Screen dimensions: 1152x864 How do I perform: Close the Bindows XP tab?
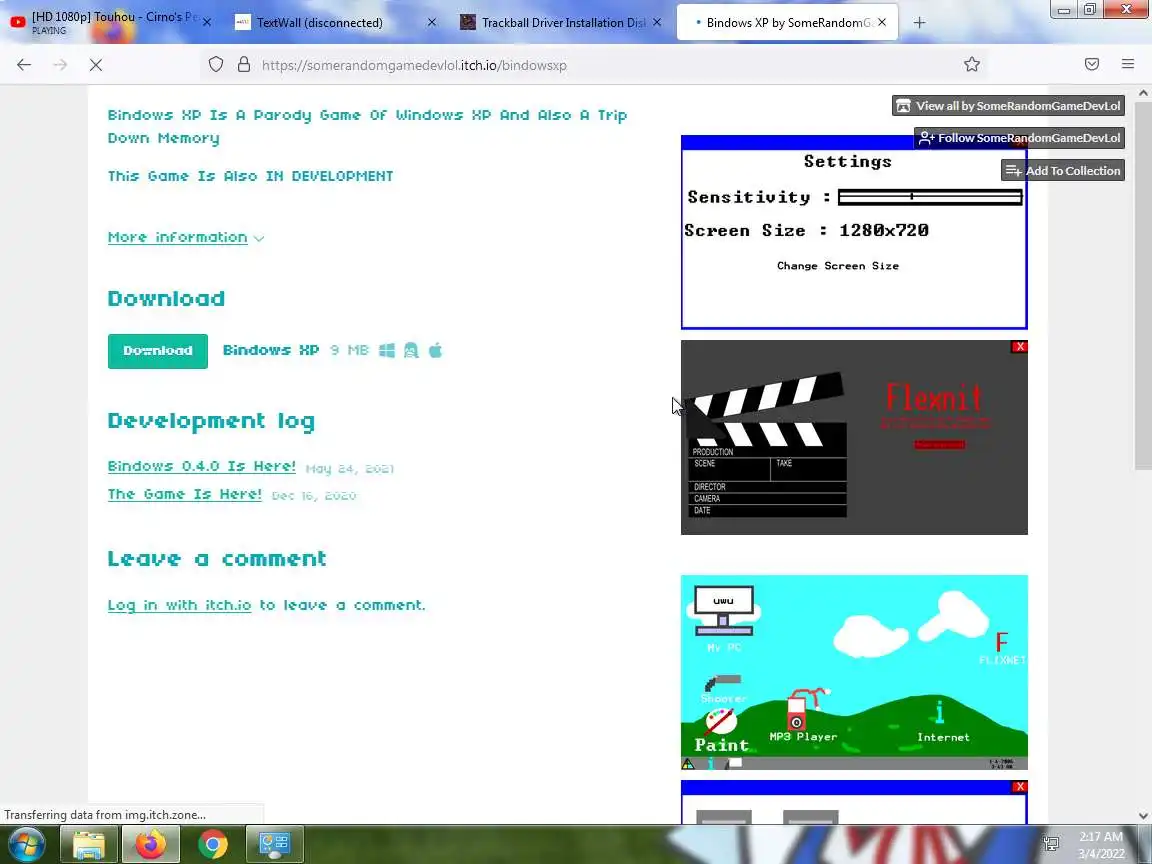click(882, 23)
